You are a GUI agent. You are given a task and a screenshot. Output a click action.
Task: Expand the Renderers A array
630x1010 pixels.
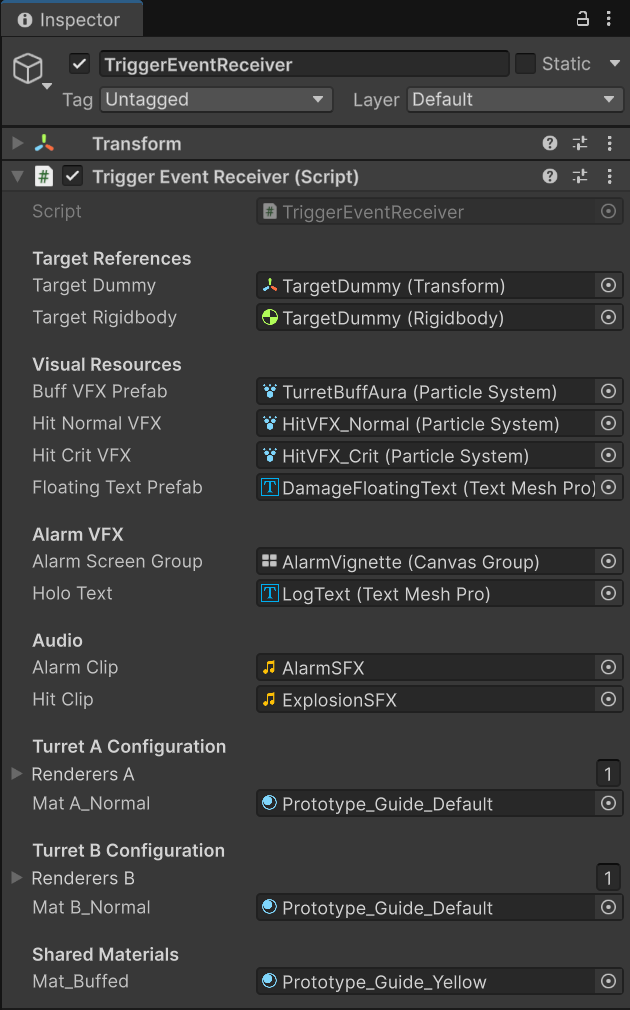tap(16, 774)
